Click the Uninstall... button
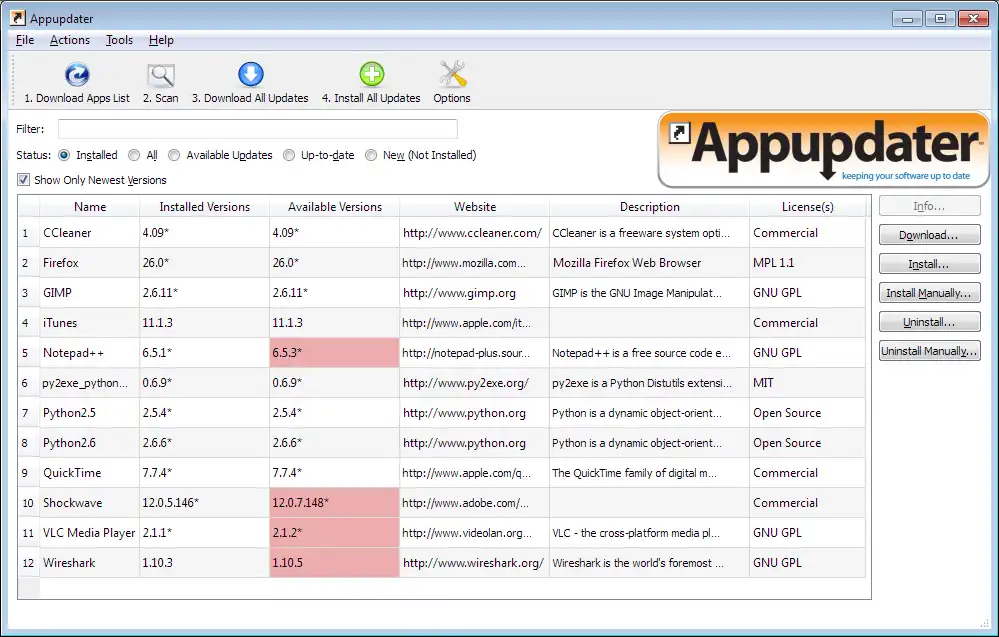This screenshot has width=999, height=637. pyautogui.click(x=930, y=322)
